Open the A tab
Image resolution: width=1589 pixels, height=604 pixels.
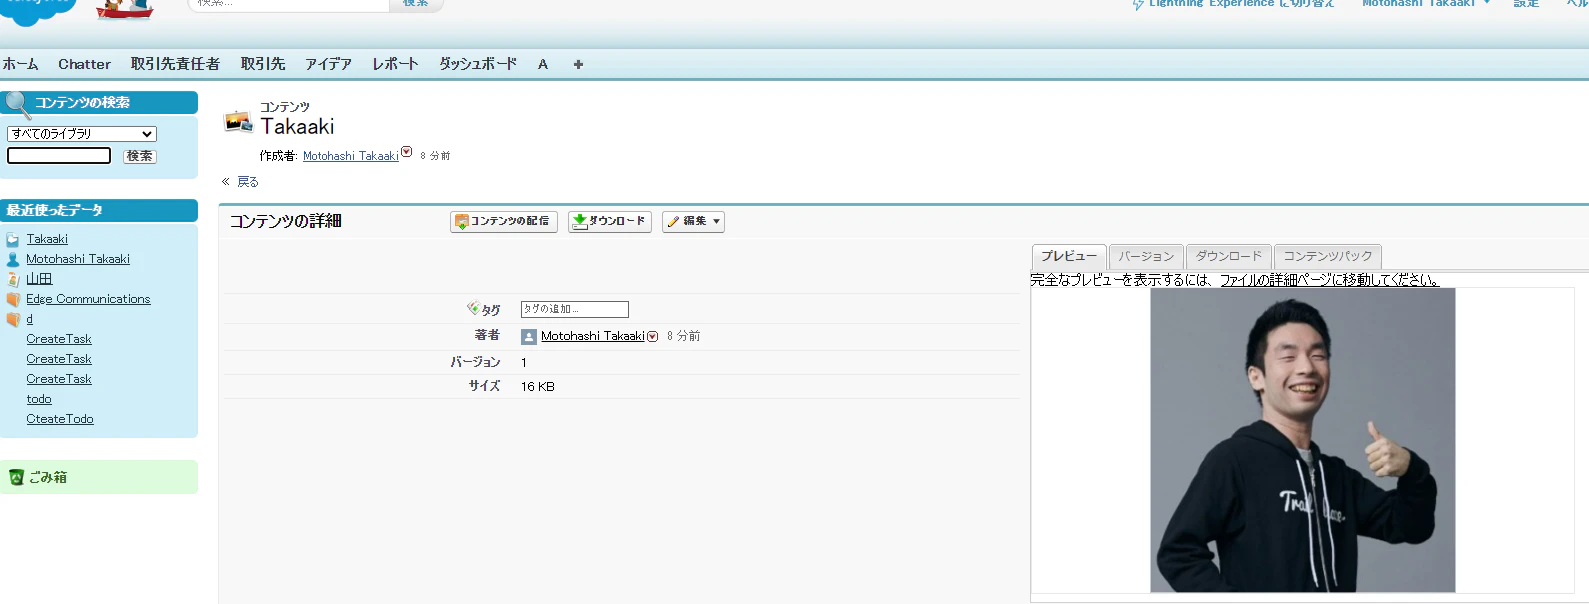543,64
